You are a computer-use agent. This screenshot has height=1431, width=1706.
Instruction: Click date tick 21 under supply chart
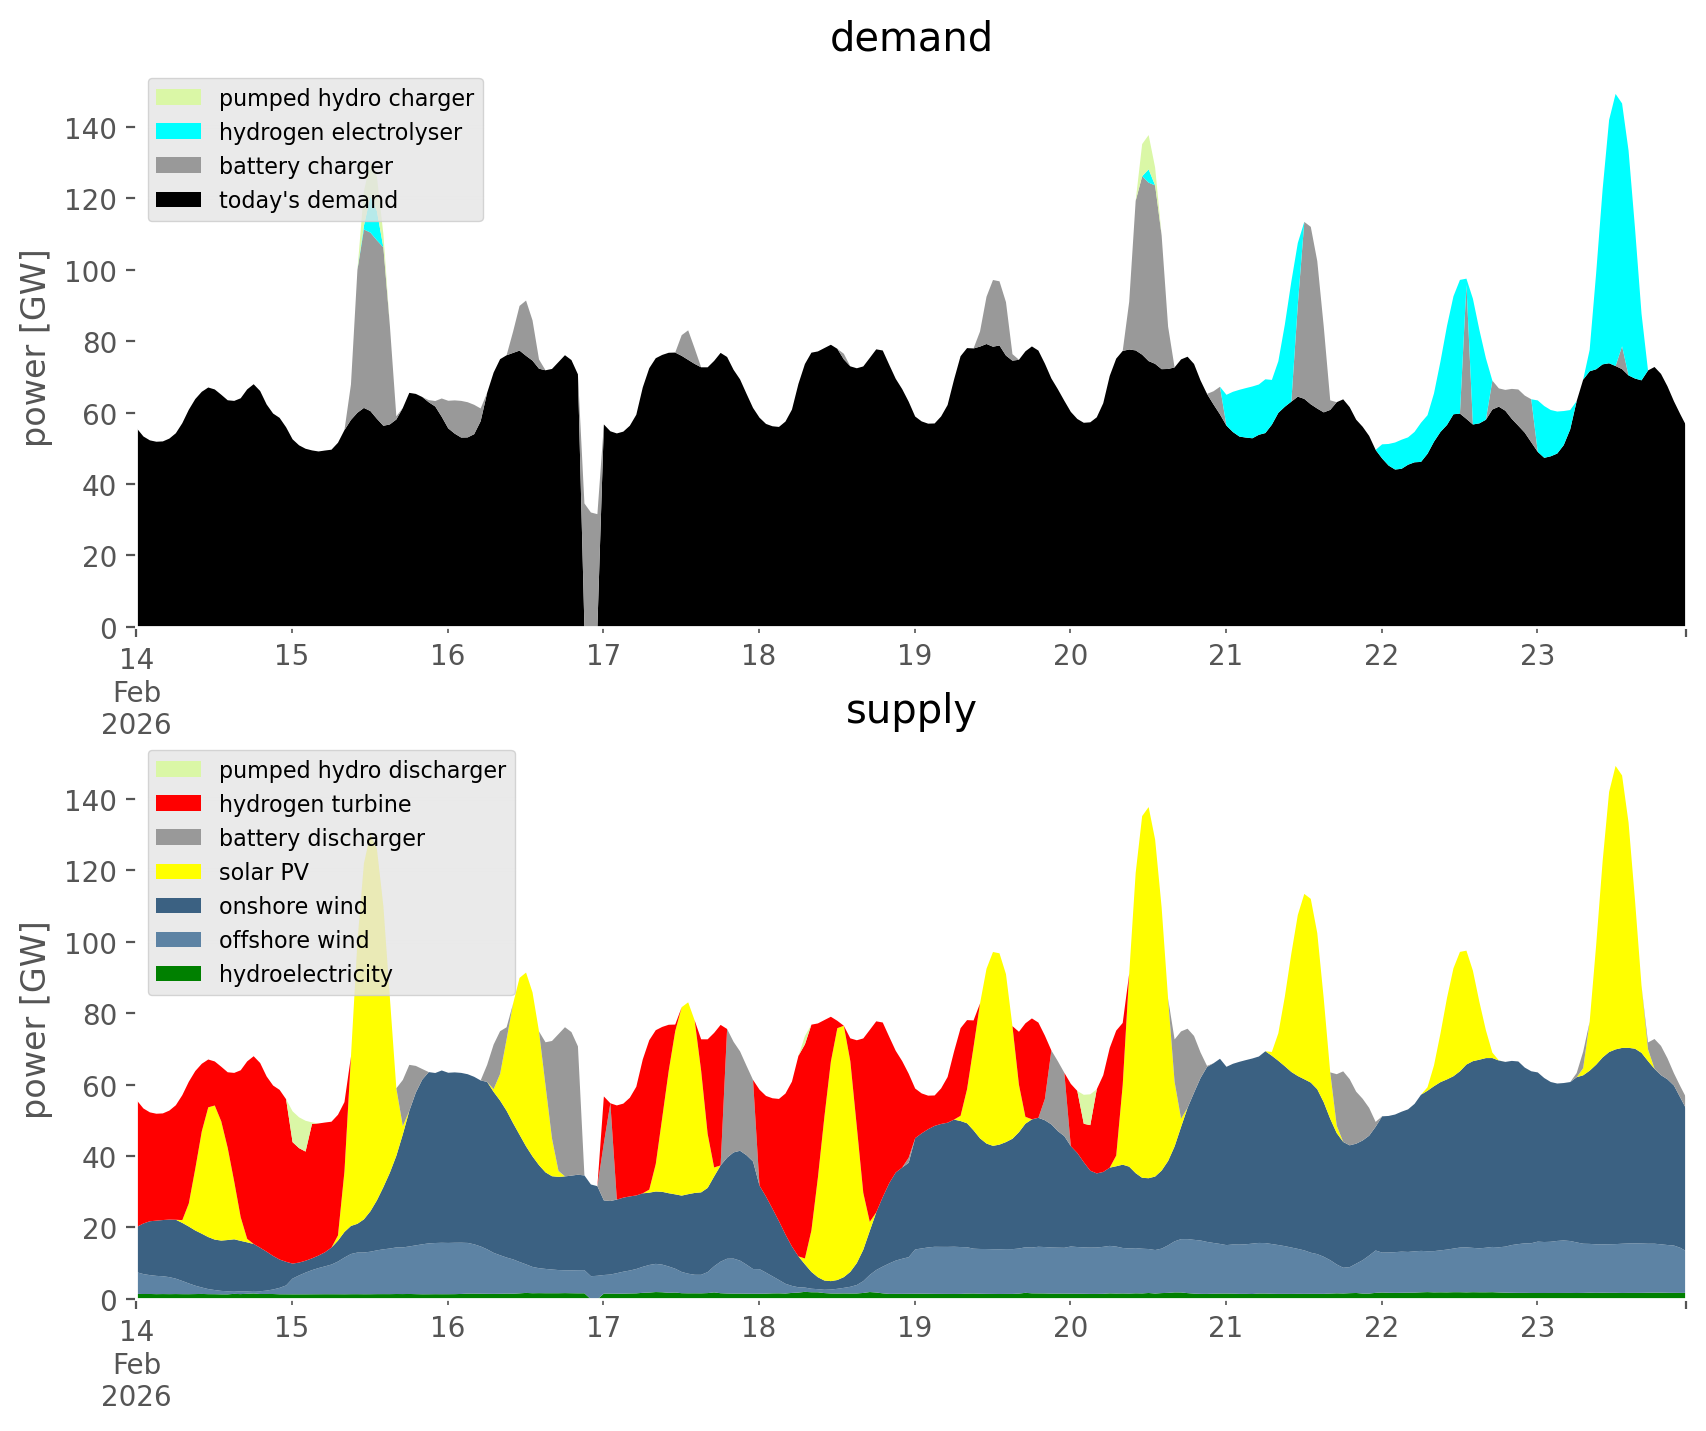tap(1225, 1327)
